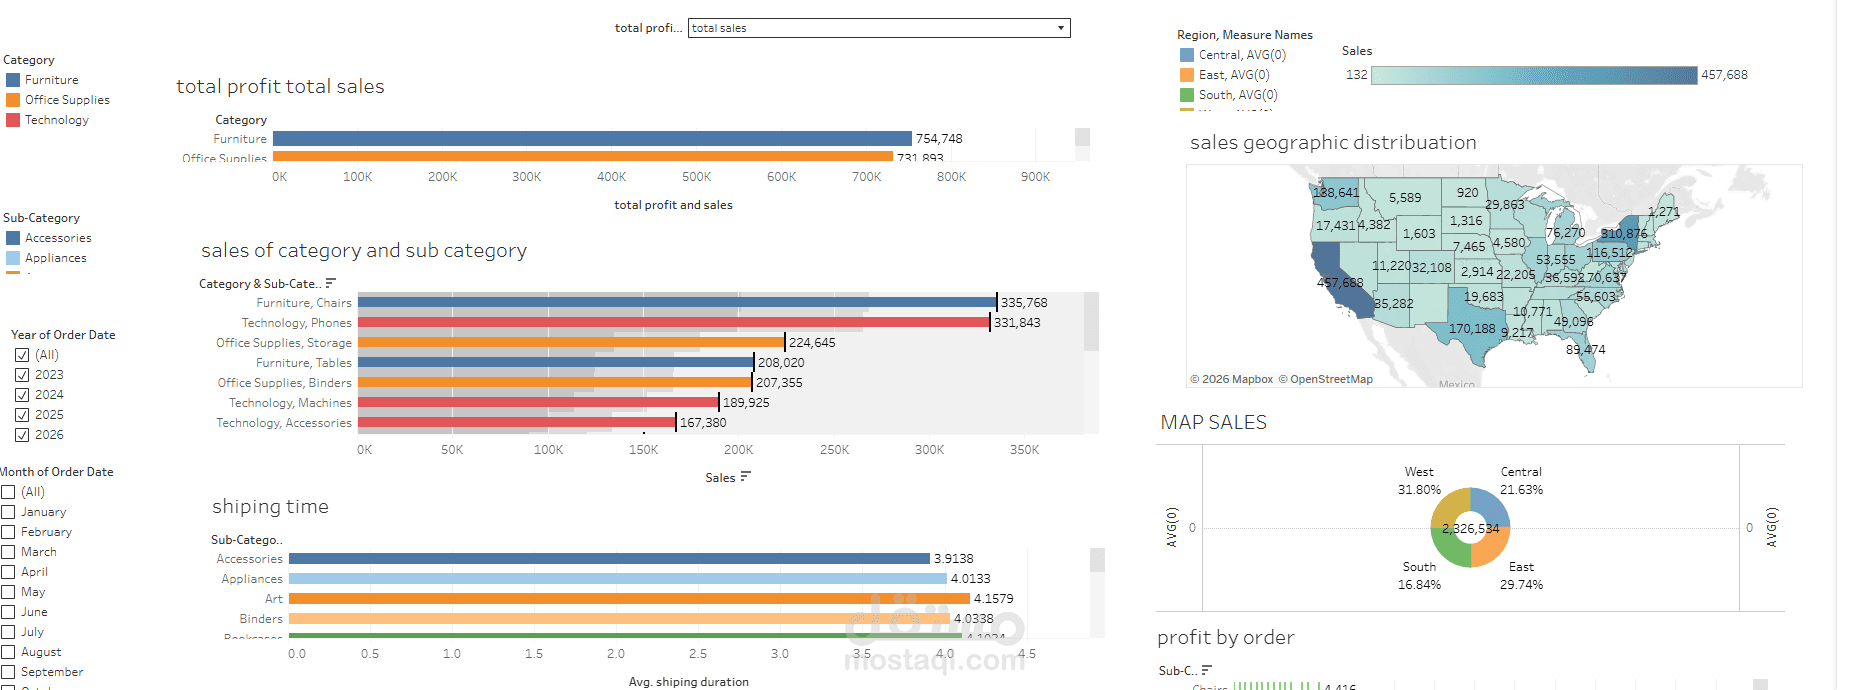
Task: Click the Office Supplies, Storage bar
Action: pos(571,342)
